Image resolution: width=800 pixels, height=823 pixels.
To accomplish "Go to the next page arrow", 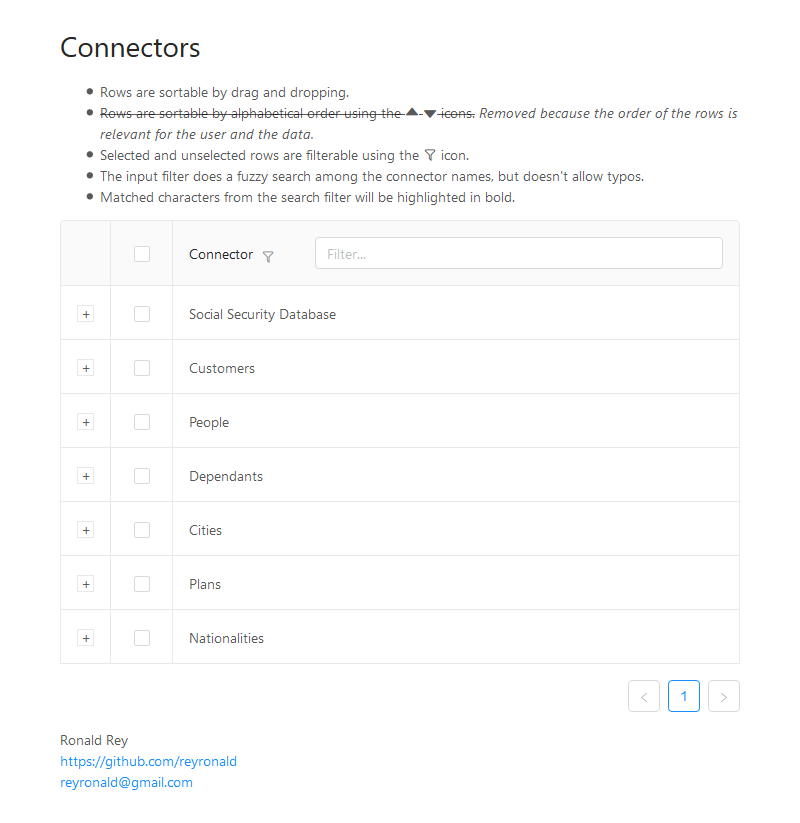I will coord(724,696).
